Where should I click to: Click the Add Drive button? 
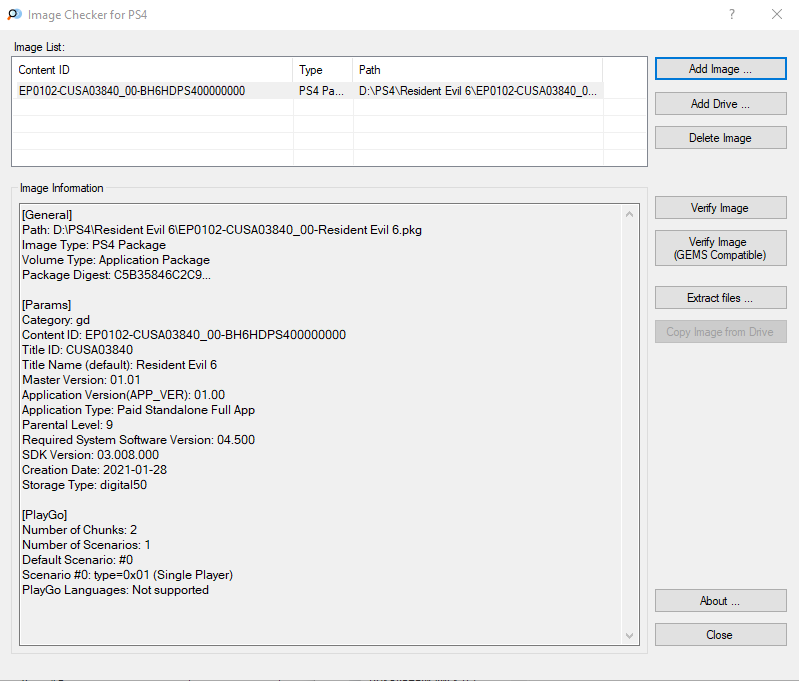tap(721, 103)
